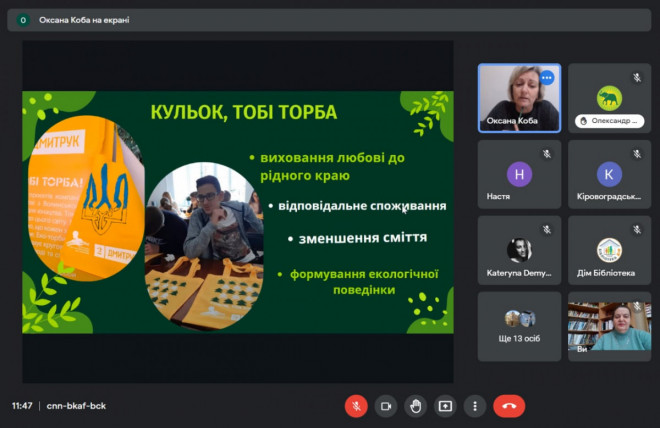This screenshot has width=660, height=428.
Task: Click muted mic icon on Kateryna Demy tile
Action: point(546,230)
